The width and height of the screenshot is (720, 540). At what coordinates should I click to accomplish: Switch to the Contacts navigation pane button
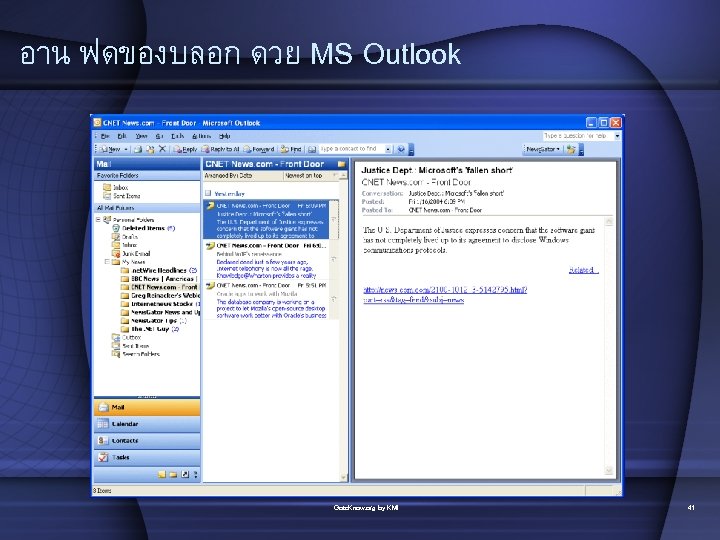(147, 440)
